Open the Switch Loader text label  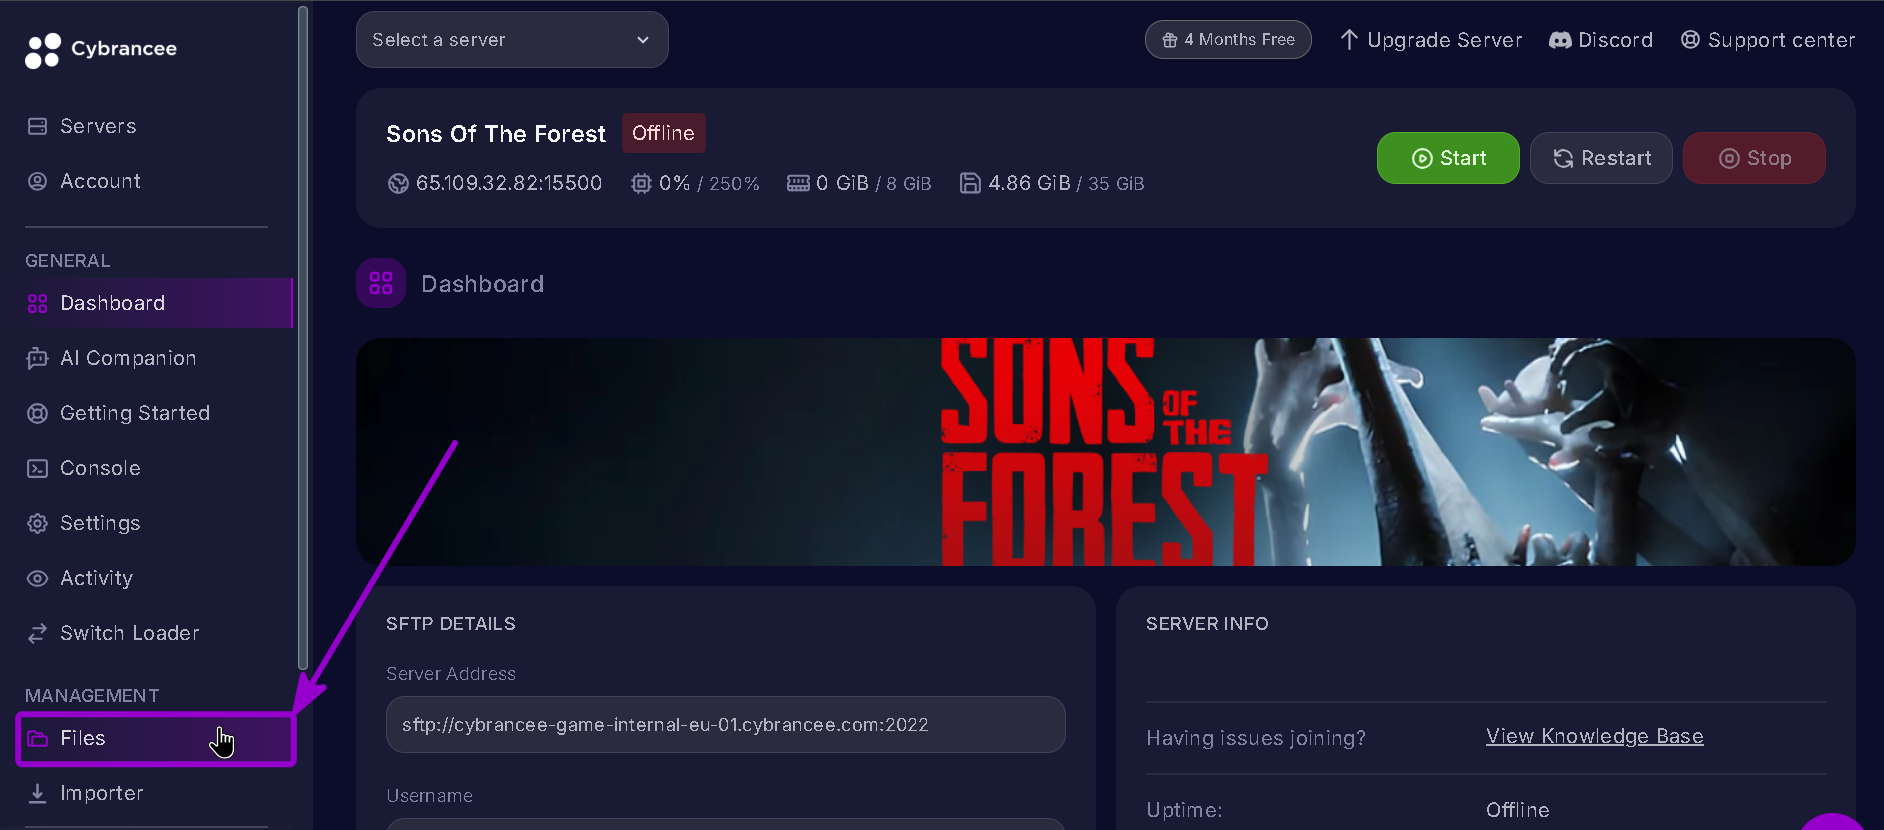(x=130, y=633)
